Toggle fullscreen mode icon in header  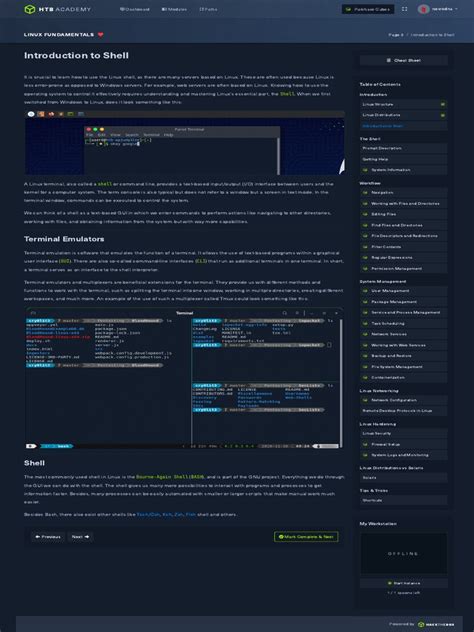click(405, 9)
